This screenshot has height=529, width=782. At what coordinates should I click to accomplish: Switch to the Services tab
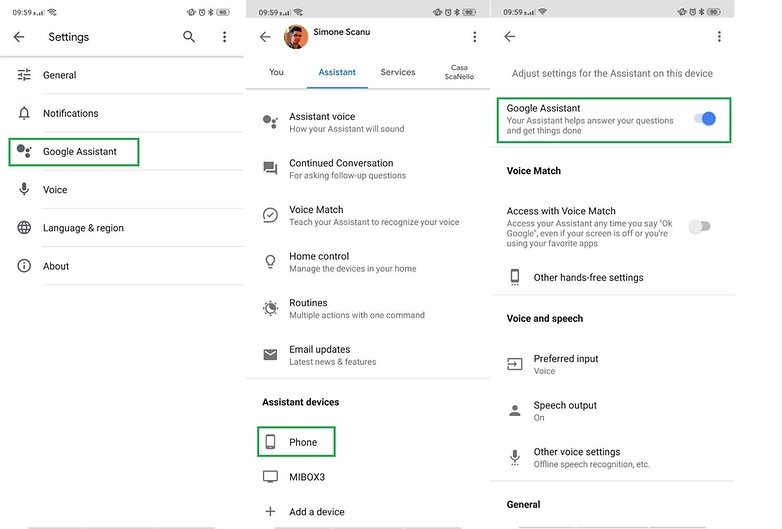(398, 72)
